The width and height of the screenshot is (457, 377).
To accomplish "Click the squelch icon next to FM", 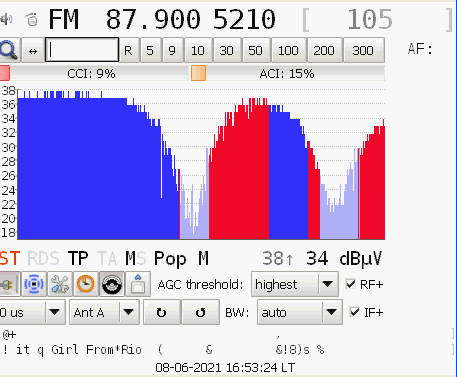I will pos(32,19).
